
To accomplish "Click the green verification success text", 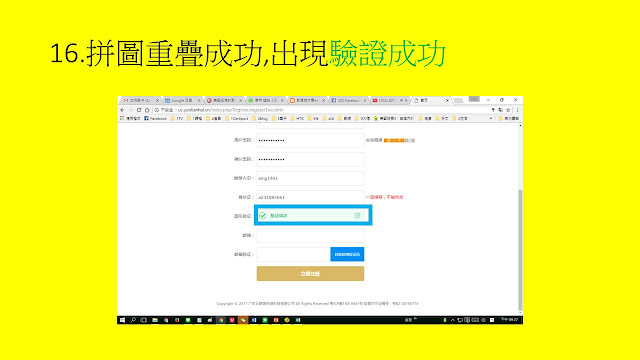I will click(279, 216).
